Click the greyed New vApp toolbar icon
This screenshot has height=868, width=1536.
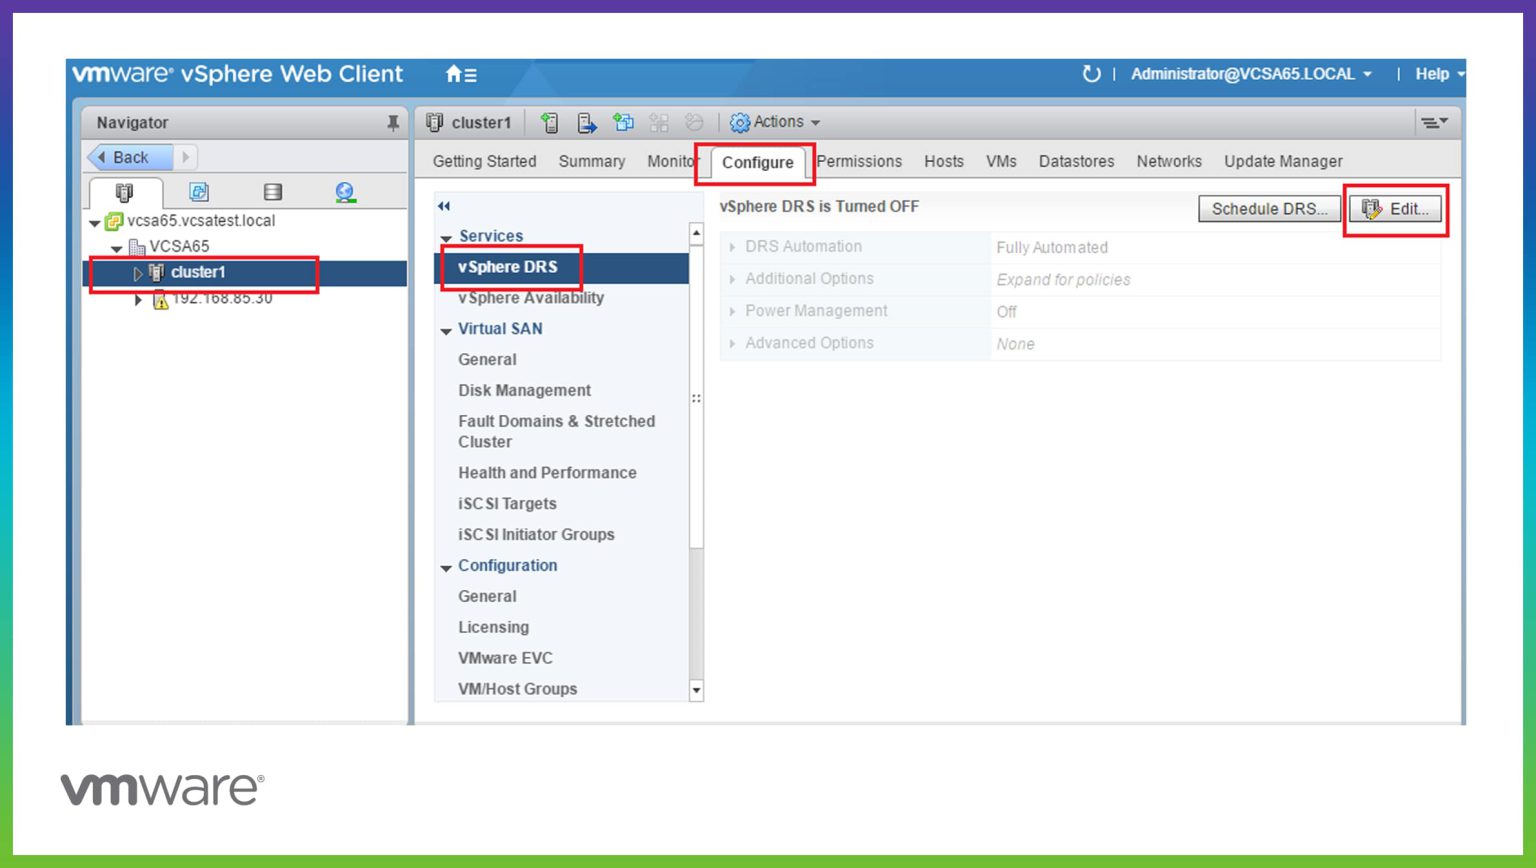659,122
